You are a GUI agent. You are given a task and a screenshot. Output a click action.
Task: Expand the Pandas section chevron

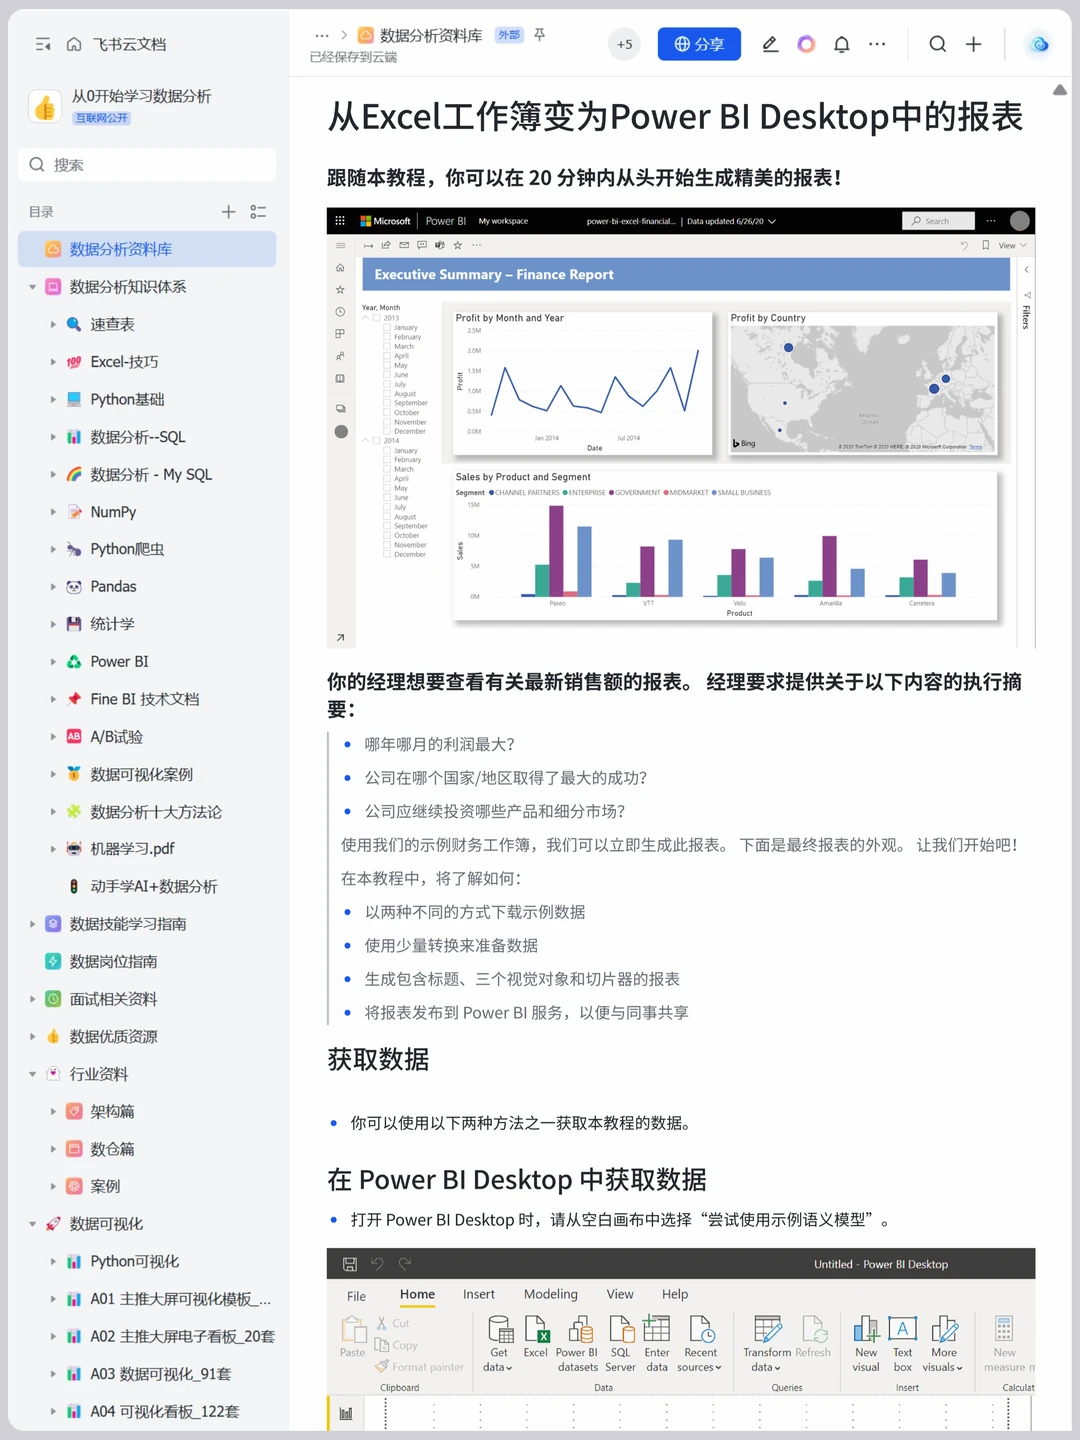54,586
